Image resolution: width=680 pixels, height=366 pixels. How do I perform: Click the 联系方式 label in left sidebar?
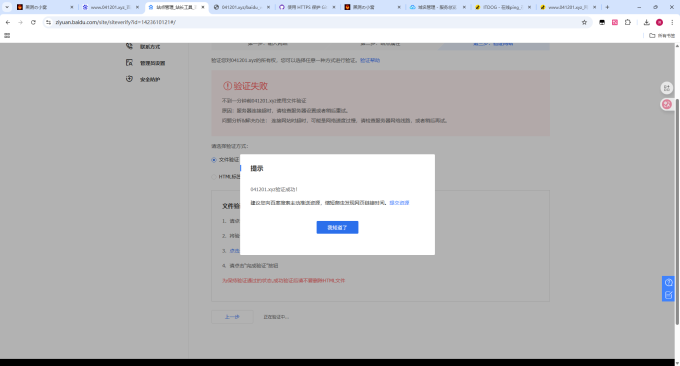(x=150, y=46)
